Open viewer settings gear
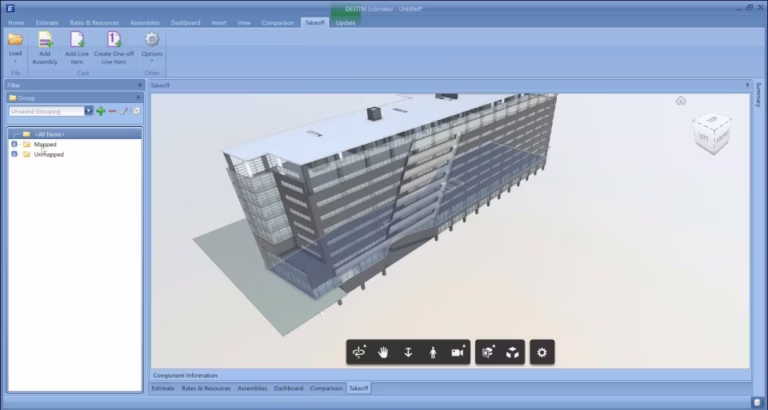Image resolution: width=768 pixels, height=410 pixels. [x=542, y=352]
